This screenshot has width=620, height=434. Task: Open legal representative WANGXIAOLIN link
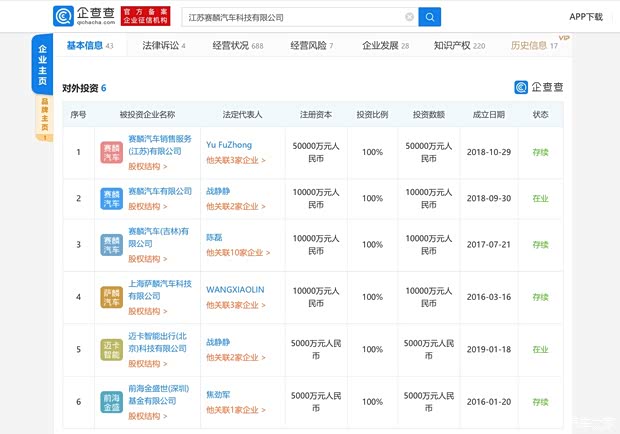235,290
